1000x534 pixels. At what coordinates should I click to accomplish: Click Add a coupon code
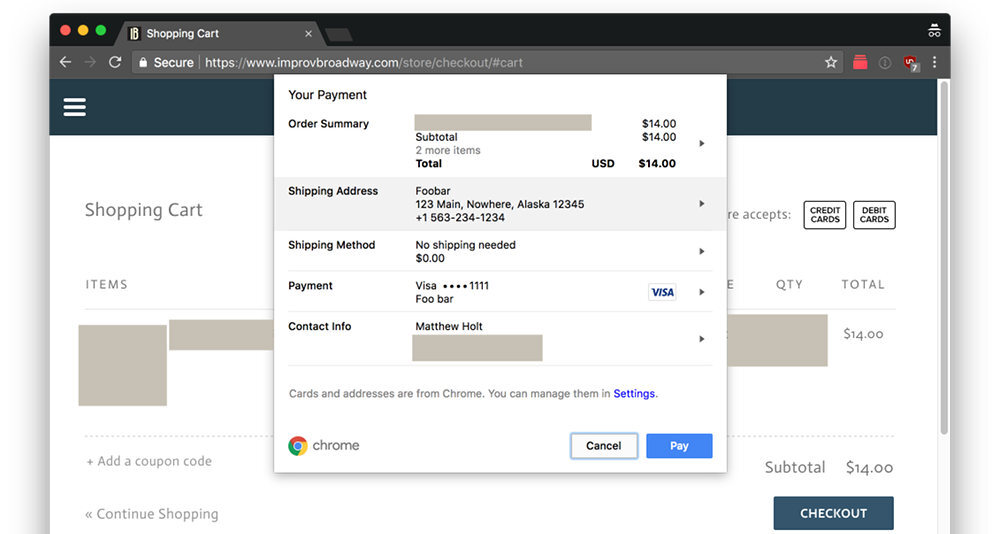coord(149,461)
